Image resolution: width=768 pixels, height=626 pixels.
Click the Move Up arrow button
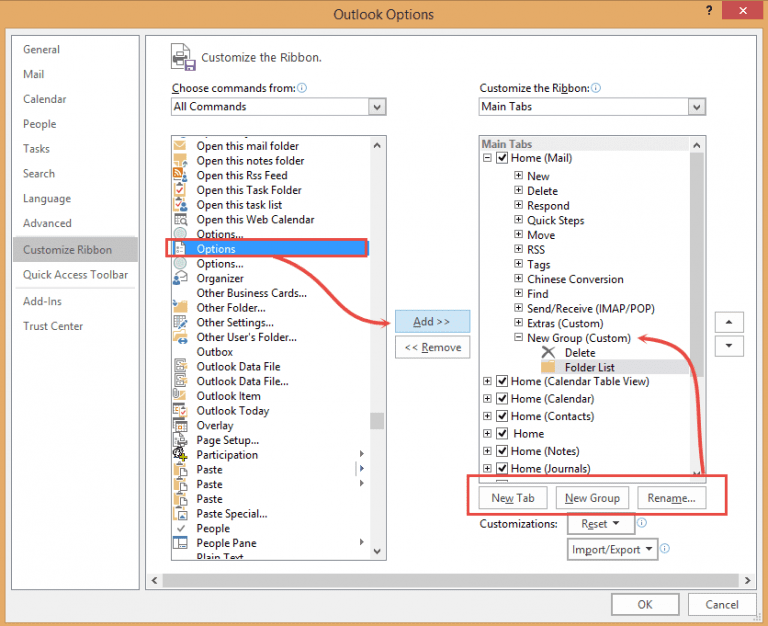[x=729, y=322]
